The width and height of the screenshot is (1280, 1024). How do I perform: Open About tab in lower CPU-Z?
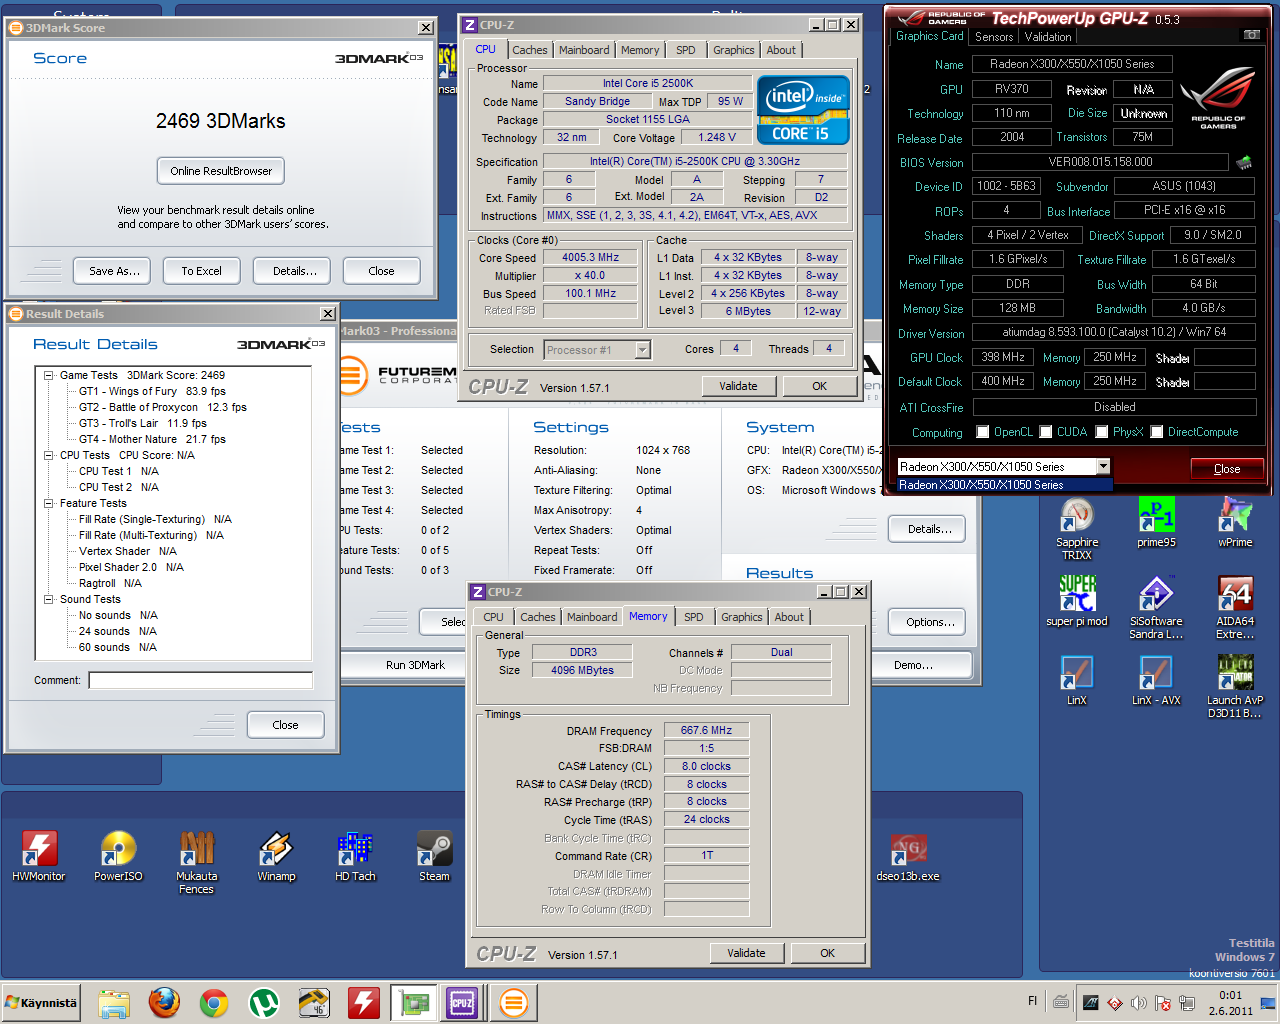(789, 617)
